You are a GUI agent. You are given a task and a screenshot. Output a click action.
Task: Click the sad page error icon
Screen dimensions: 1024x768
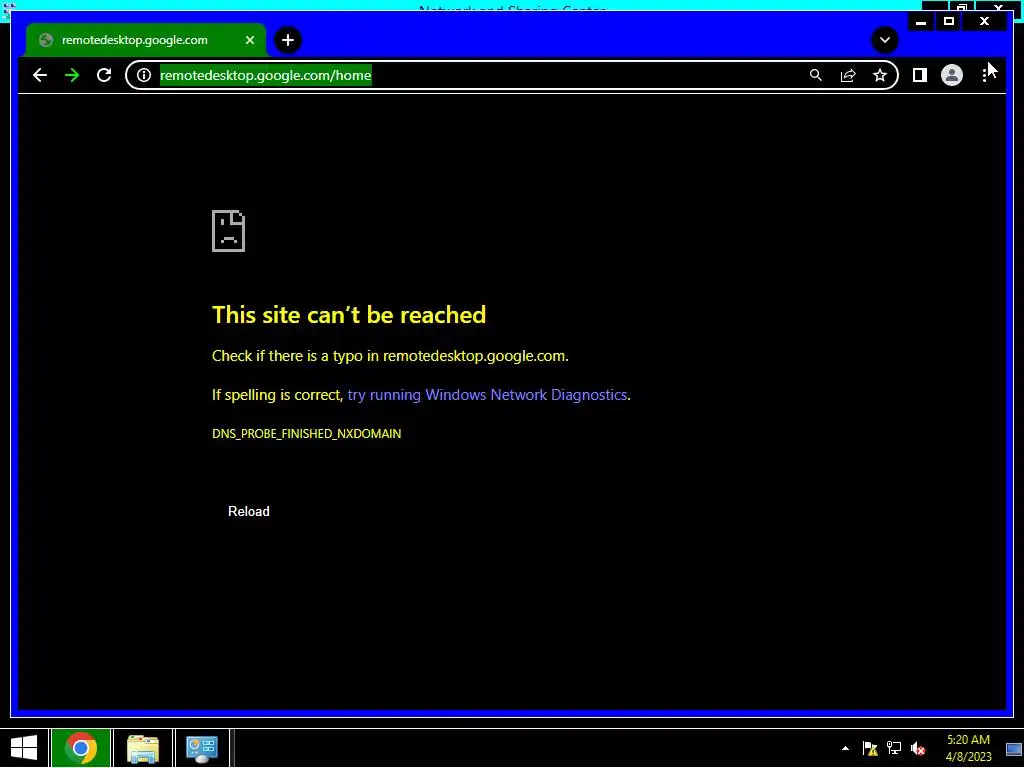(x=229, y=231)
